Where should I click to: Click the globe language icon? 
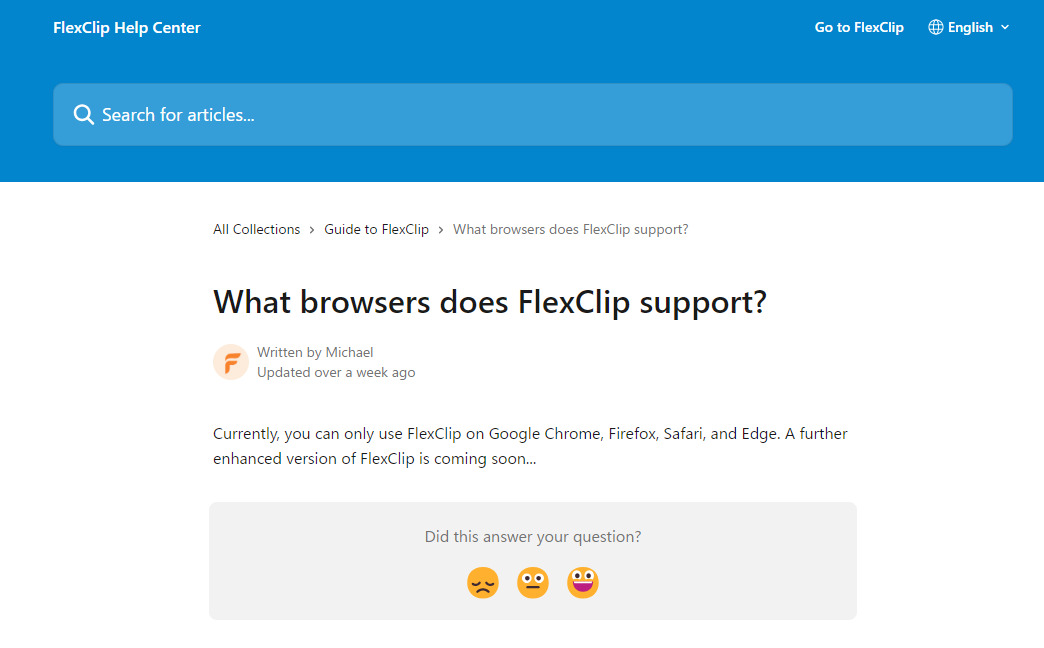935,27
